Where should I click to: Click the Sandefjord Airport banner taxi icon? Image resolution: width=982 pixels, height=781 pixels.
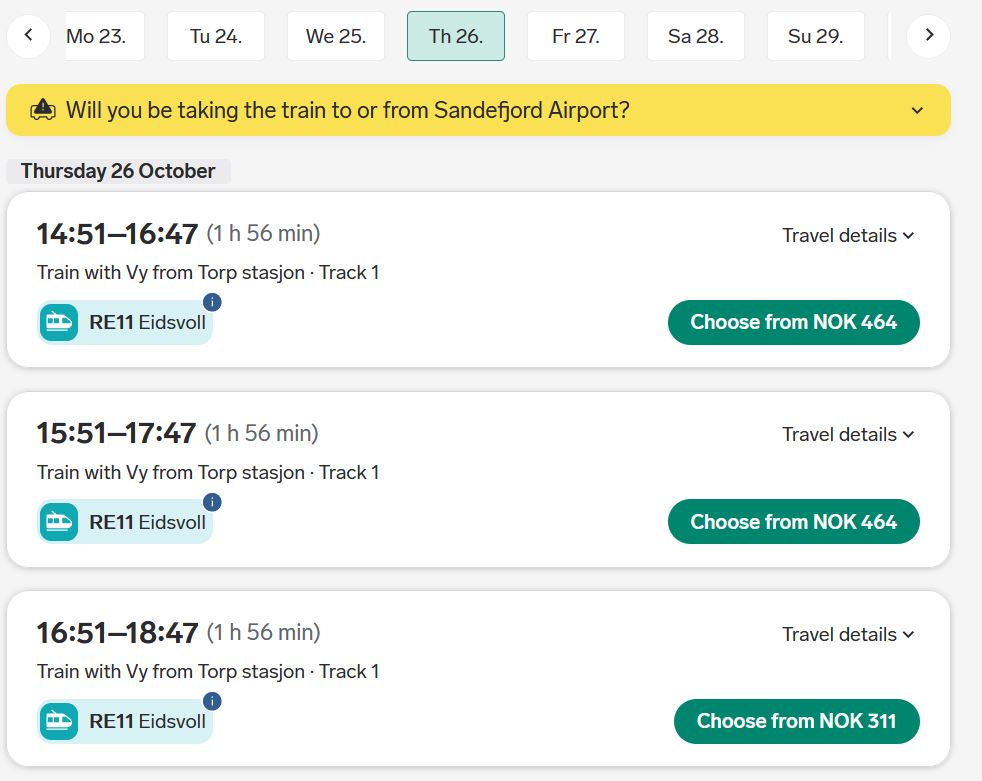point(43,110)
